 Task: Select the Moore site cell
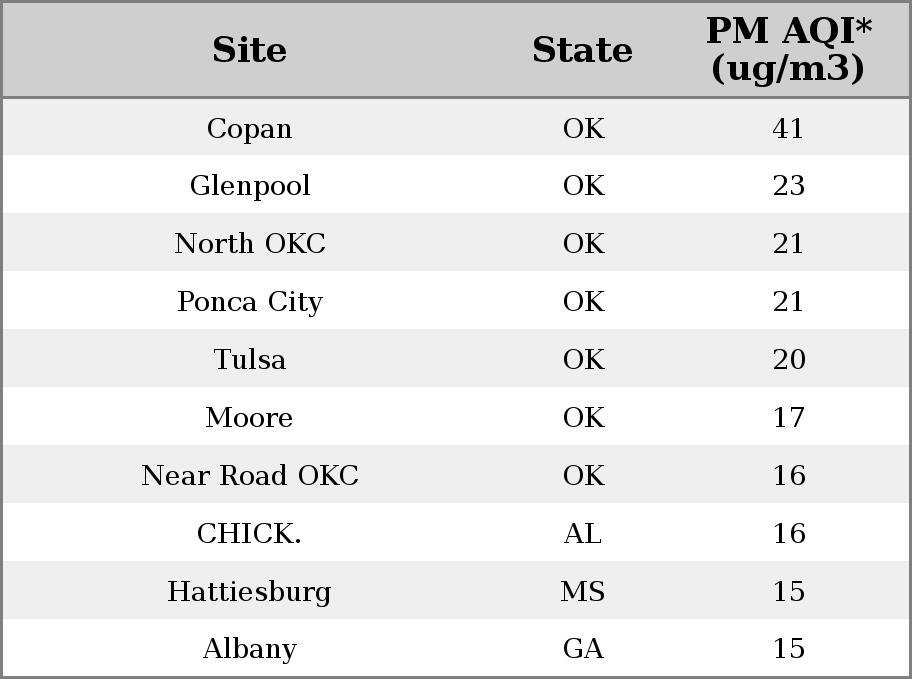click(x=250, y=417)
